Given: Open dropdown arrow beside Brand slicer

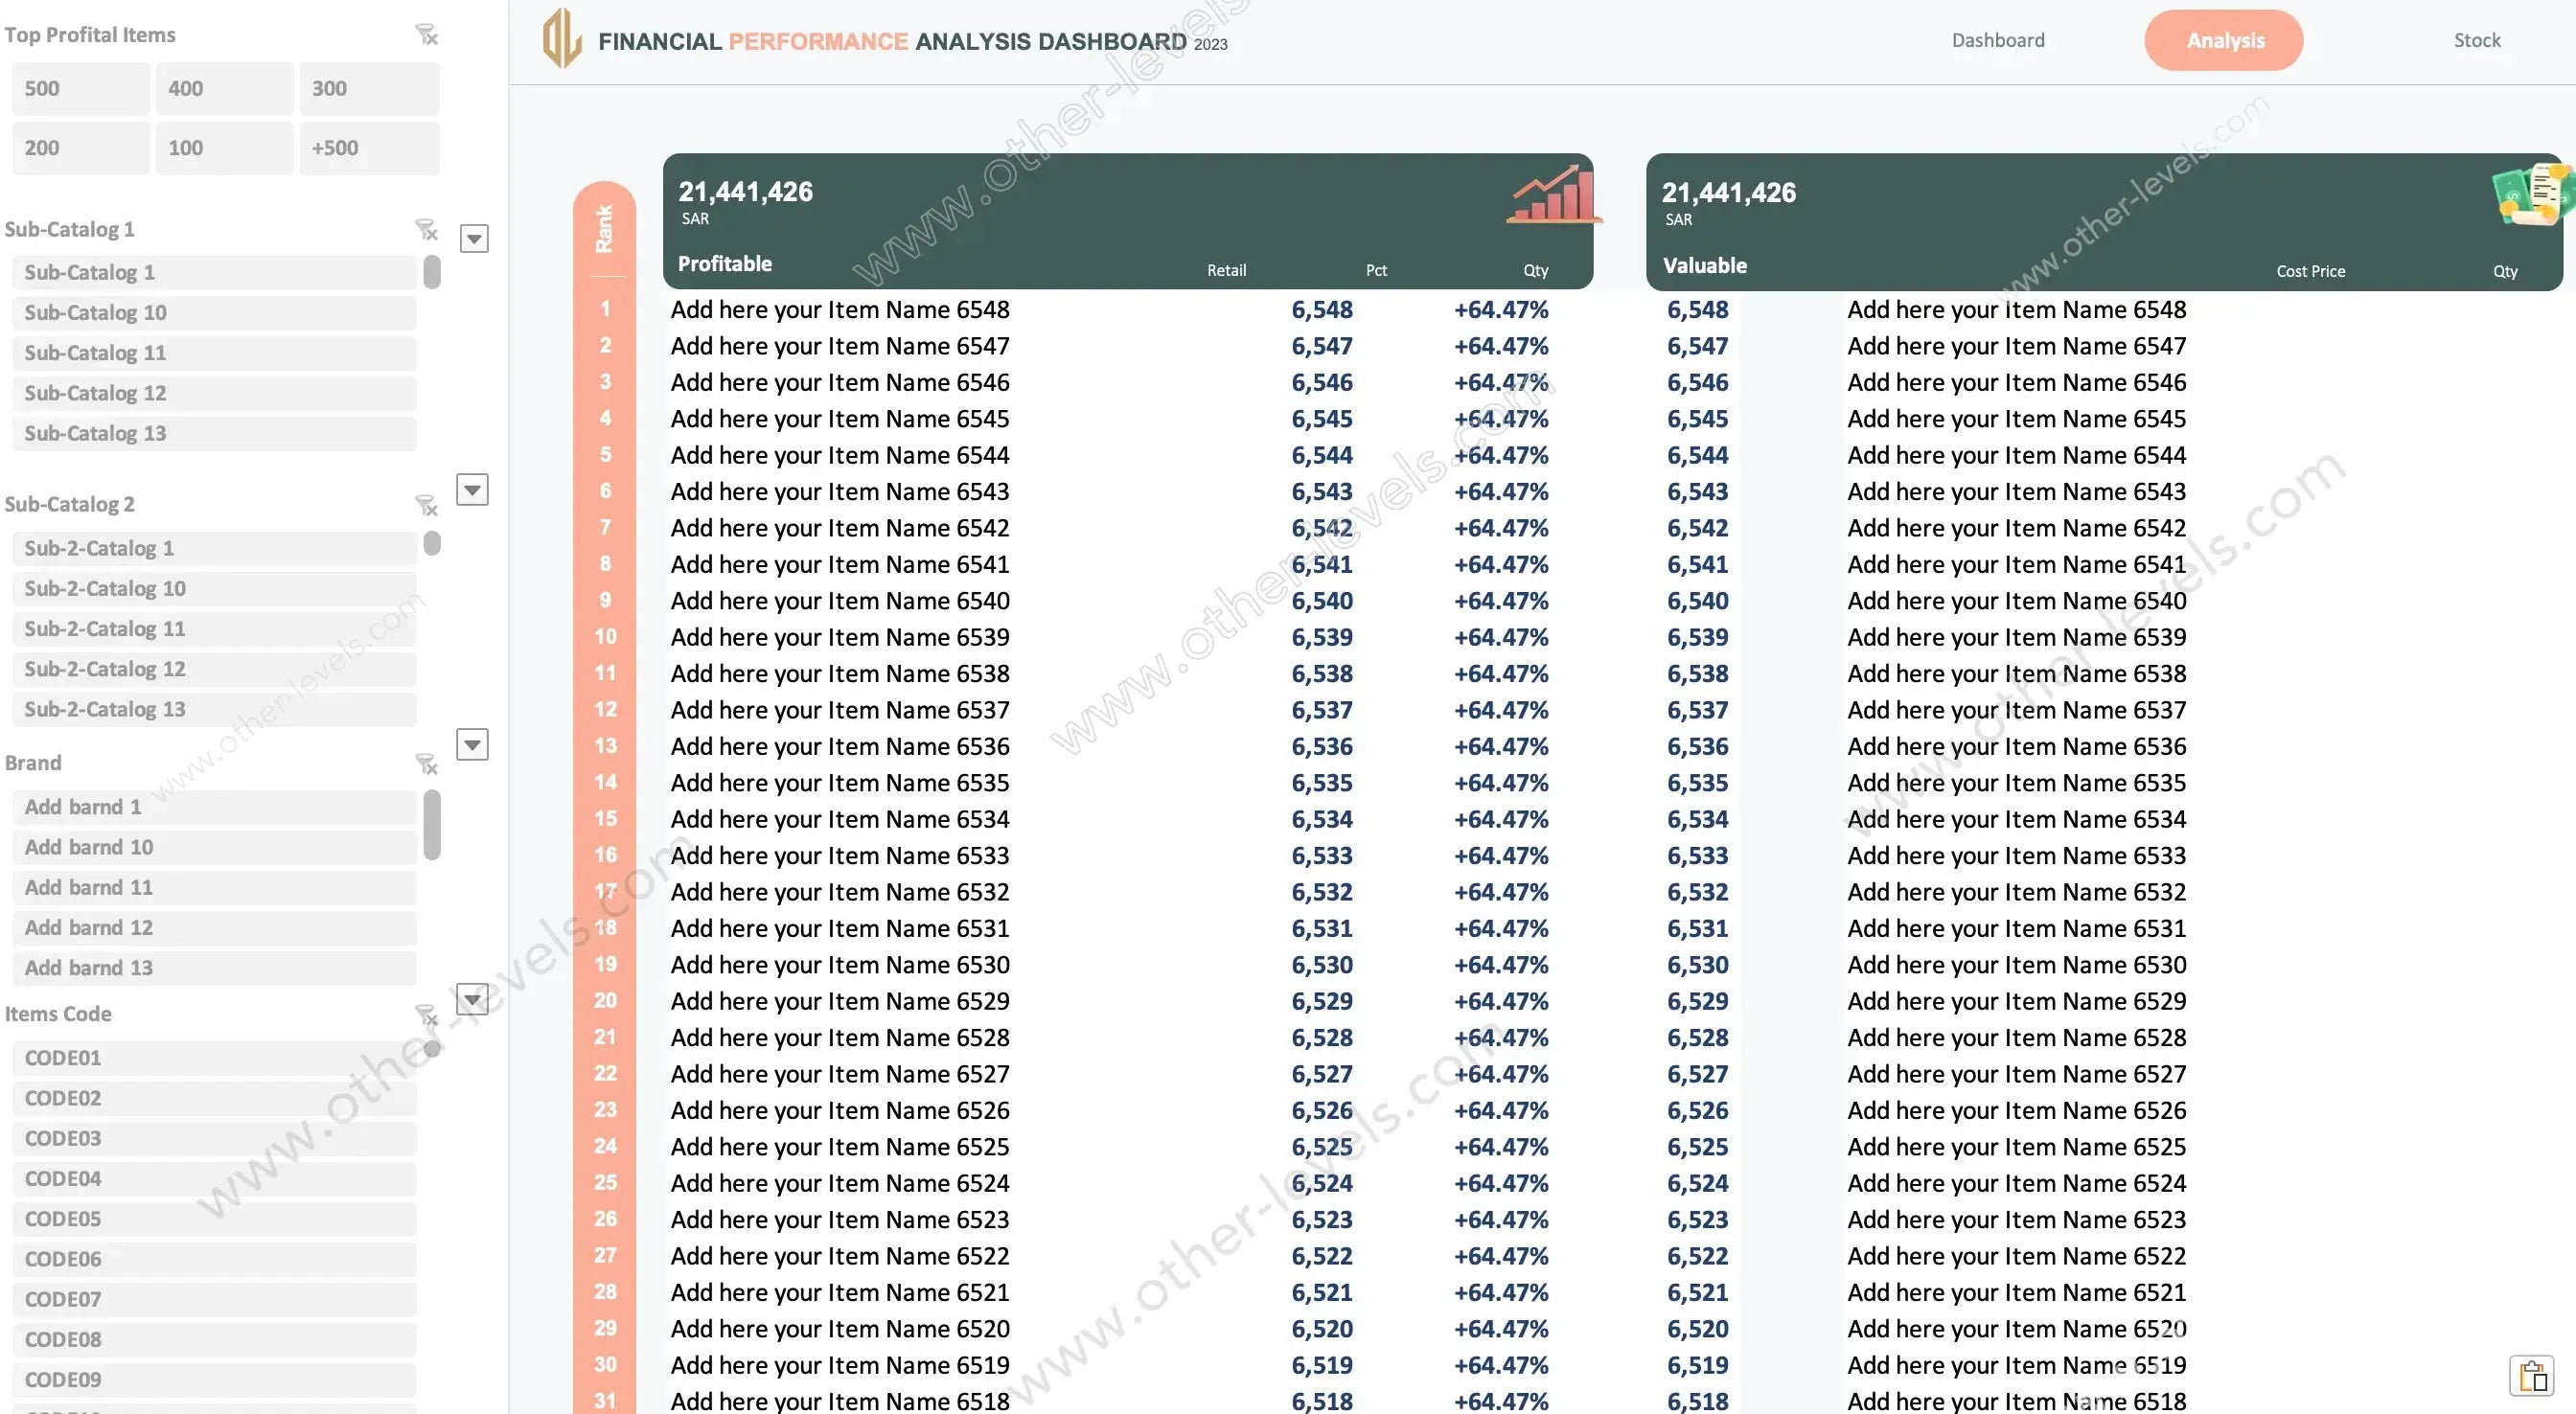Looking at the screenshot, I should [472, 744].
